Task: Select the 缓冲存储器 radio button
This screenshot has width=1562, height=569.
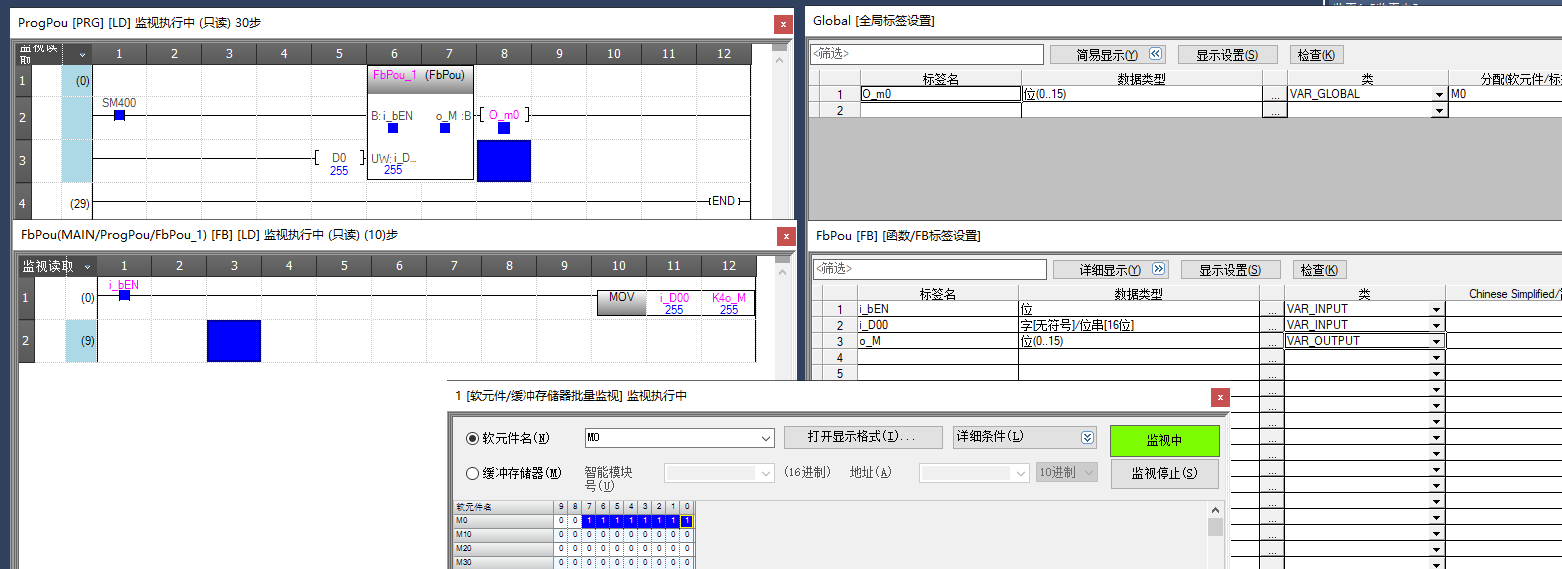Action: [x=473, y=473]
